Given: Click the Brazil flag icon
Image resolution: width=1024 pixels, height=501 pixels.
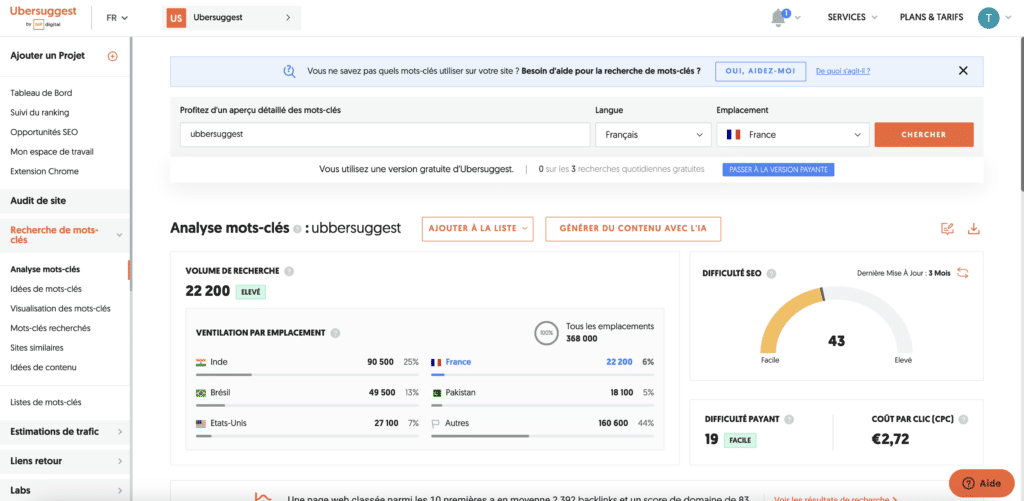Looking at the screenshot, I should pyautogui.click(x=201, y=393).
